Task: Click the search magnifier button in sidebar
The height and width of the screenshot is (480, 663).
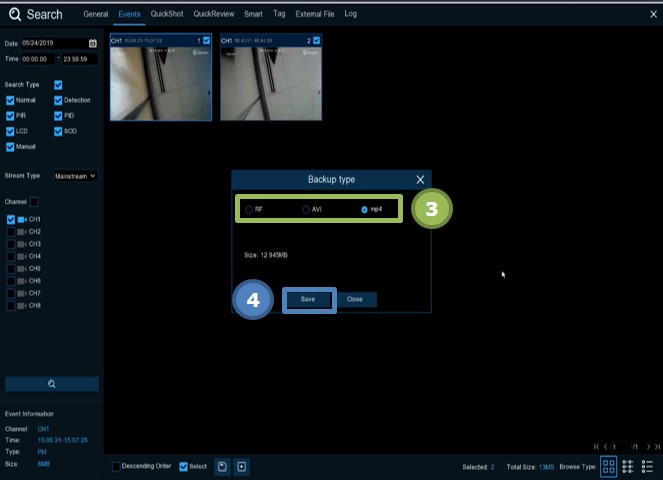Action: point(51,384)
